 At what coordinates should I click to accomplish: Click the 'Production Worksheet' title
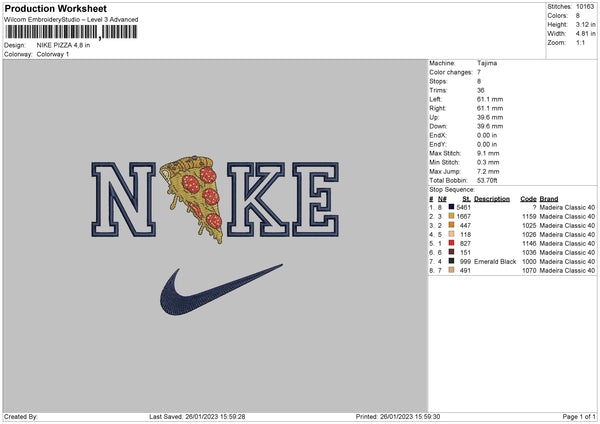[56, 8]
